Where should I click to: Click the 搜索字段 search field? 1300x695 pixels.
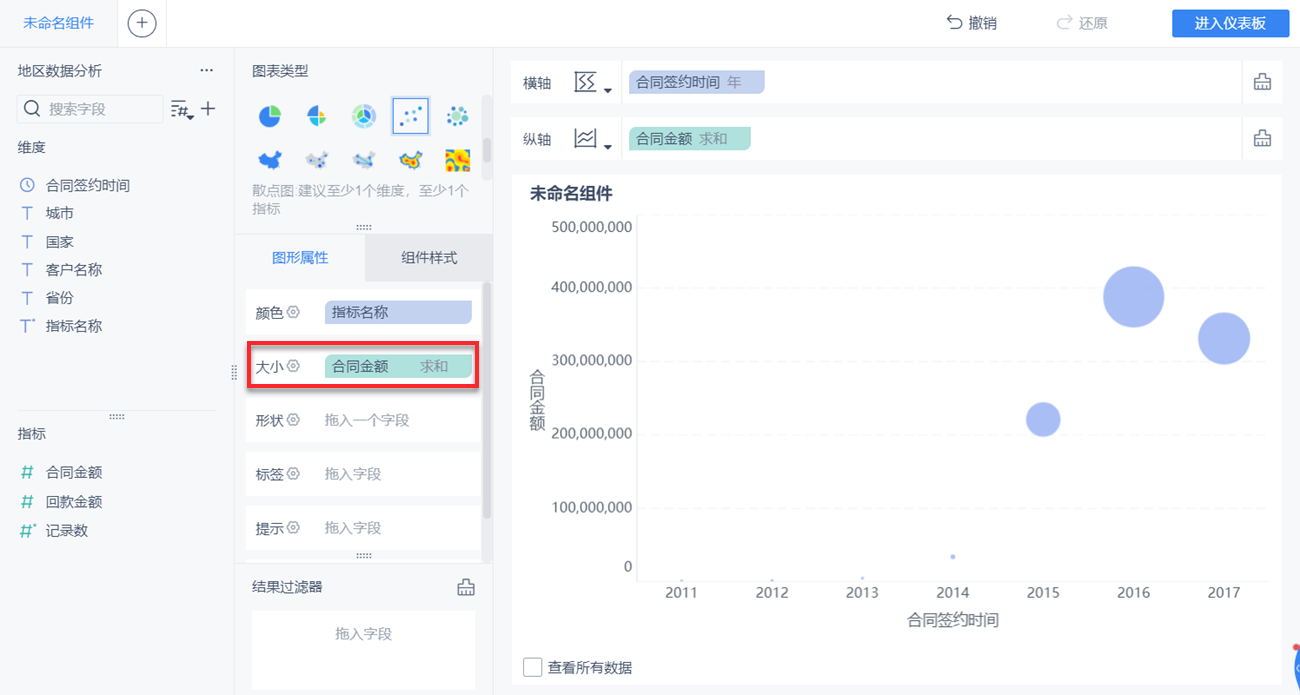pyautogui.click(x=90, y=109)
